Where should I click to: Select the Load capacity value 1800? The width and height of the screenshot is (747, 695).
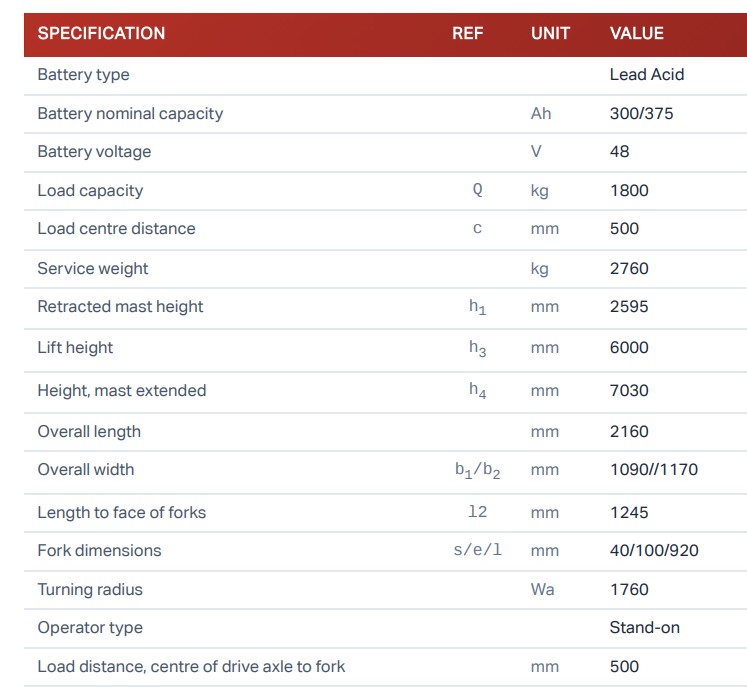(629, 191)
